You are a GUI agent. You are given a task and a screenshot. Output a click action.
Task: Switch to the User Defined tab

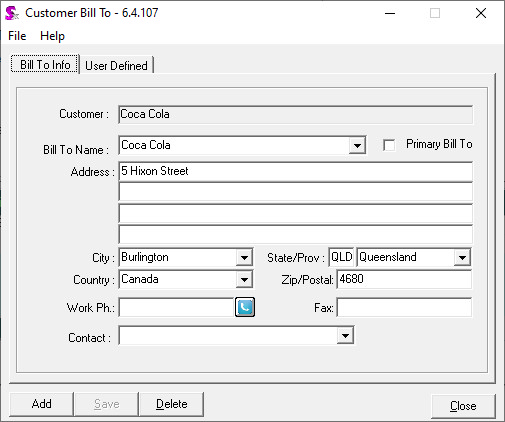[116, 65]
